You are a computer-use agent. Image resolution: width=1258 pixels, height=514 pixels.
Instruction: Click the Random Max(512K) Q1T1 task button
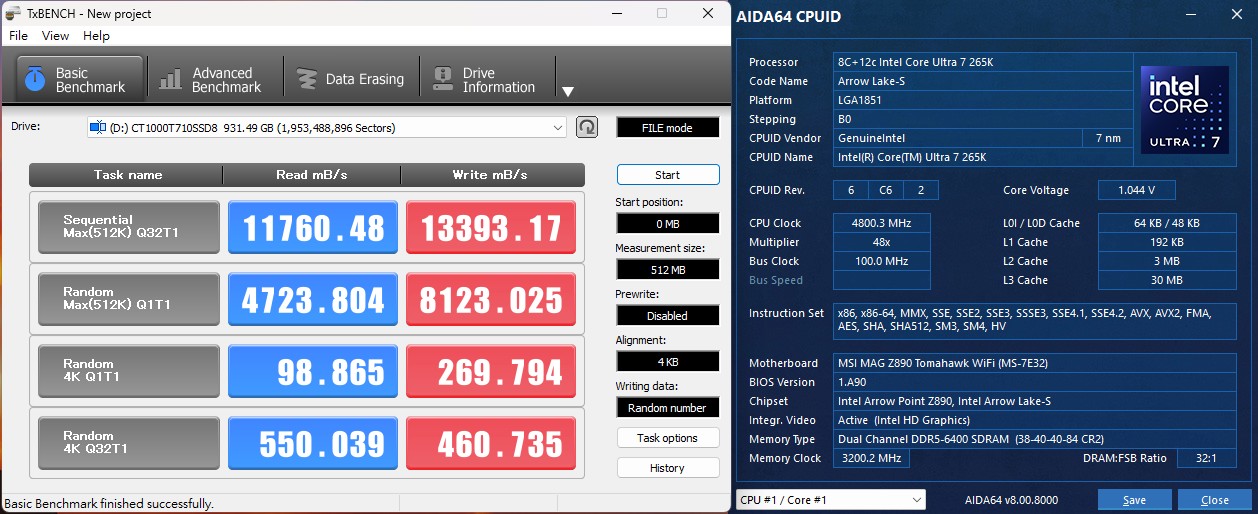click(x=128, y=299)
